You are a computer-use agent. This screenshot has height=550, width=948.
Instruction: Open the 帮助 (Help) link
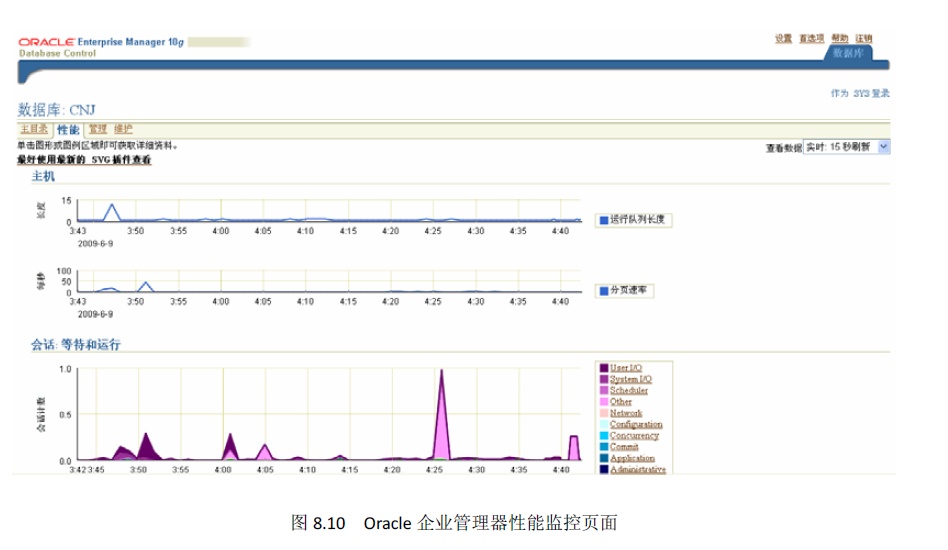(840, 39)
